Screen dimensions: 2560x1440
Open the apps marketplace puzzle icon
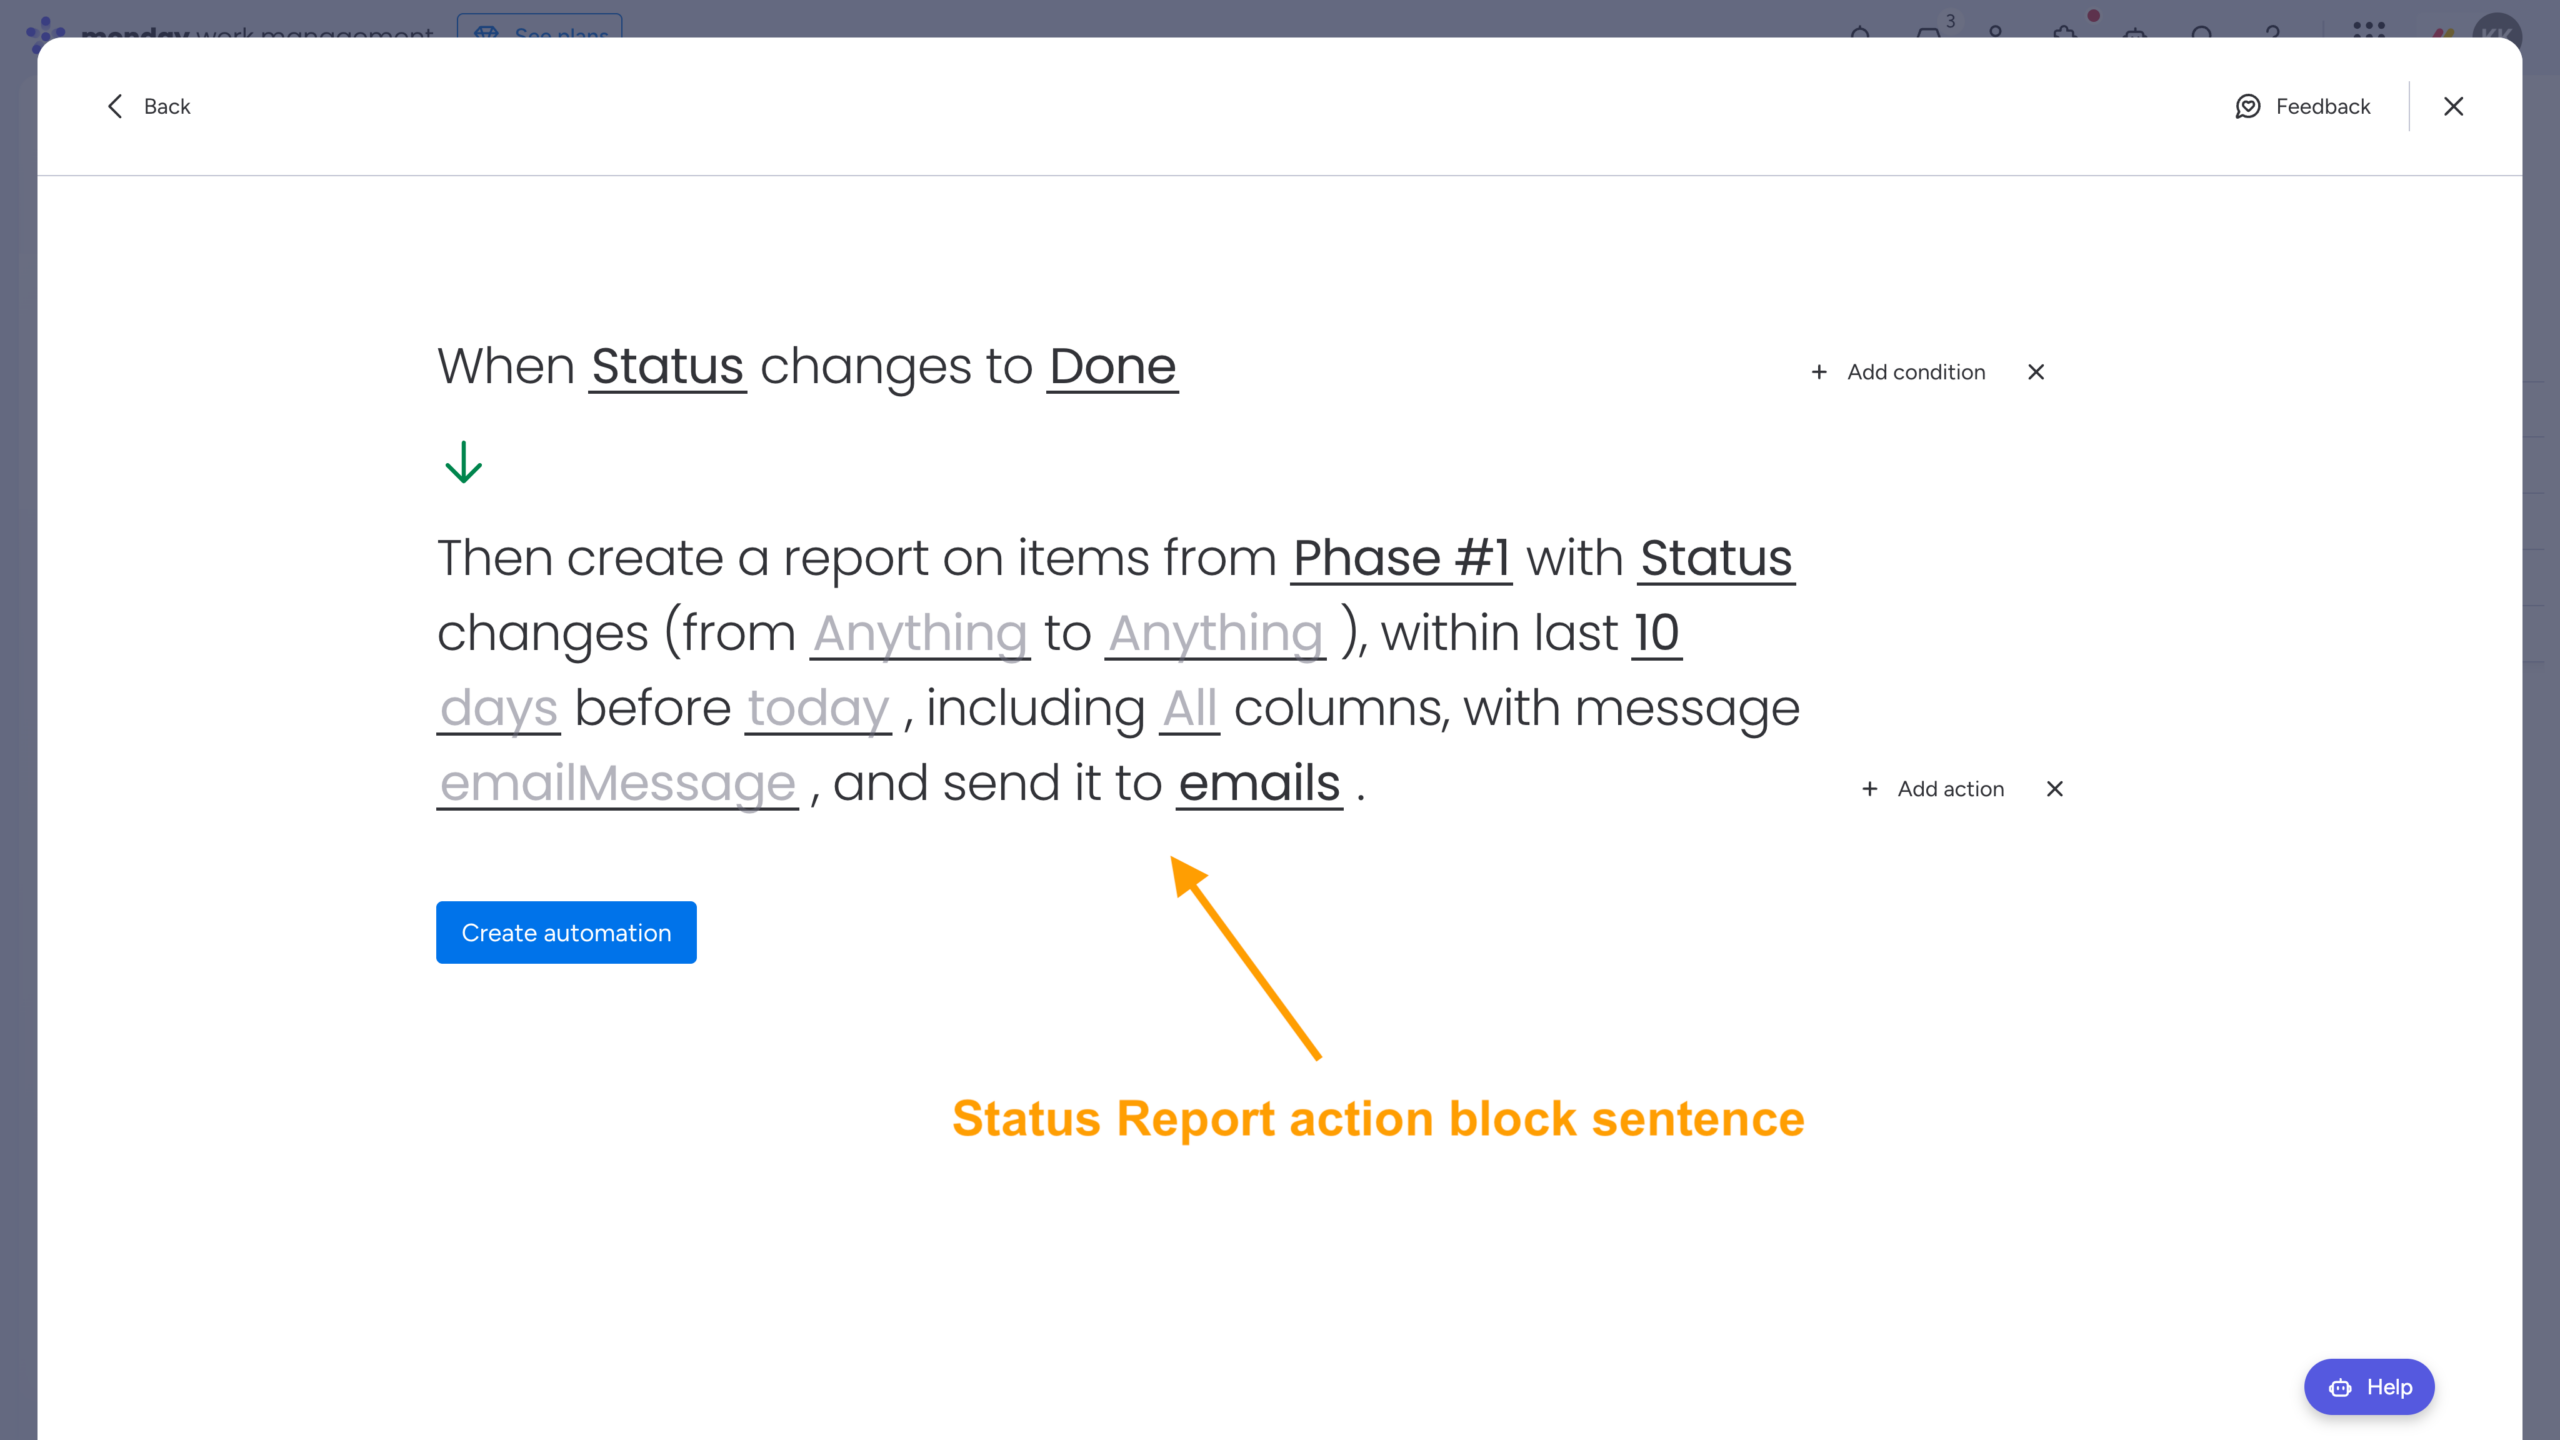pyautogui.click(x=2064, y=32)
